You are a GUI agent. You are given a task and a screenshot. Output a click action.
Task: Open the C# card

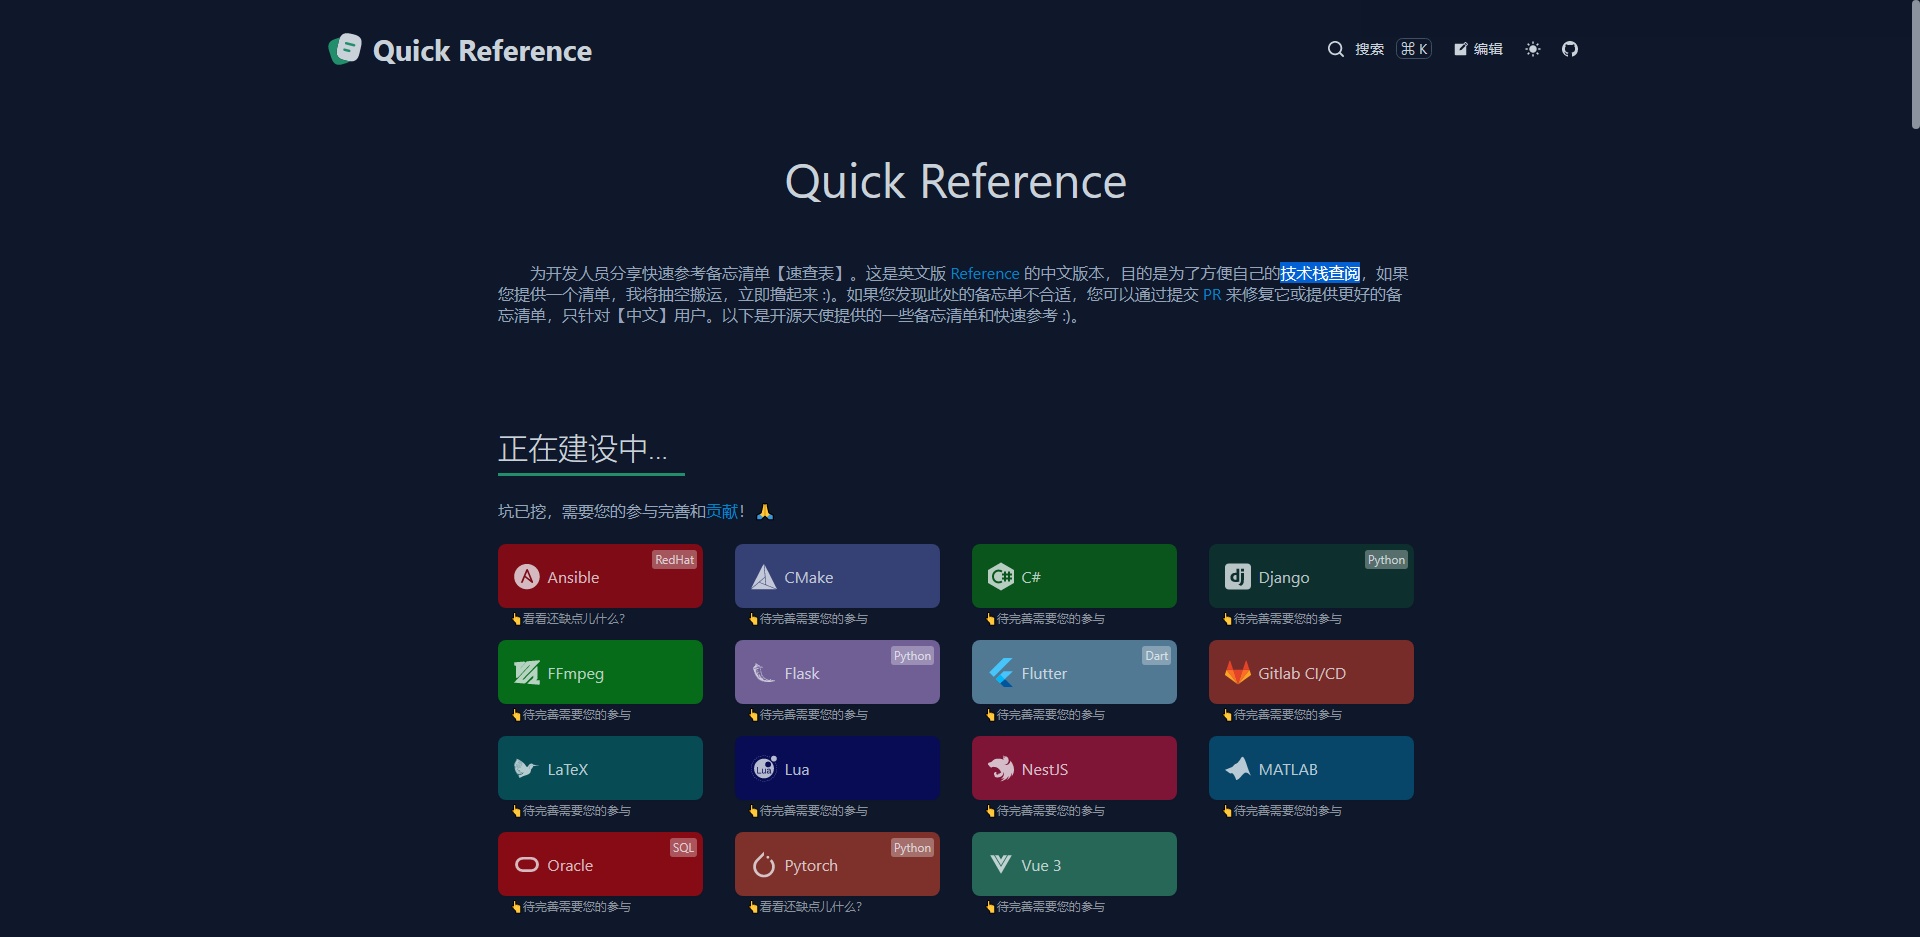[1074, 576]
